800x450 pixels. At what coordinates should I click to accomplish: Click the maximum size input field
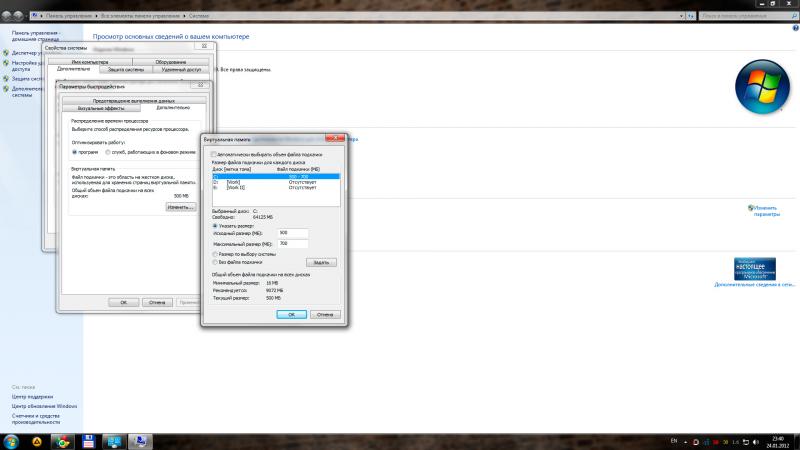[292, 244]
